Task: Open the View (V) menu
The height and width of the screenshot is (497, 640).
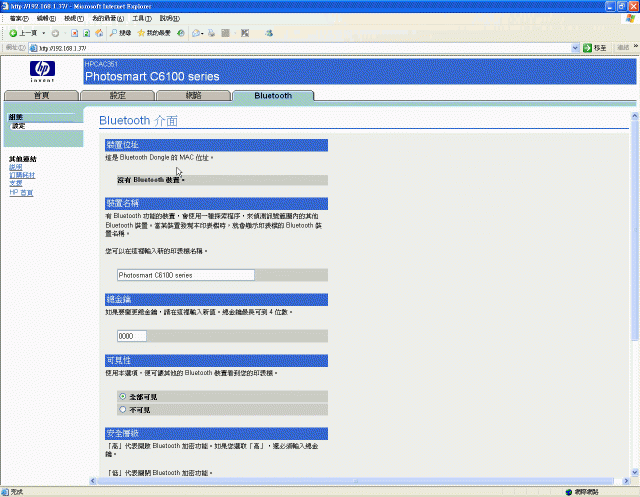Action: [74, 18]
